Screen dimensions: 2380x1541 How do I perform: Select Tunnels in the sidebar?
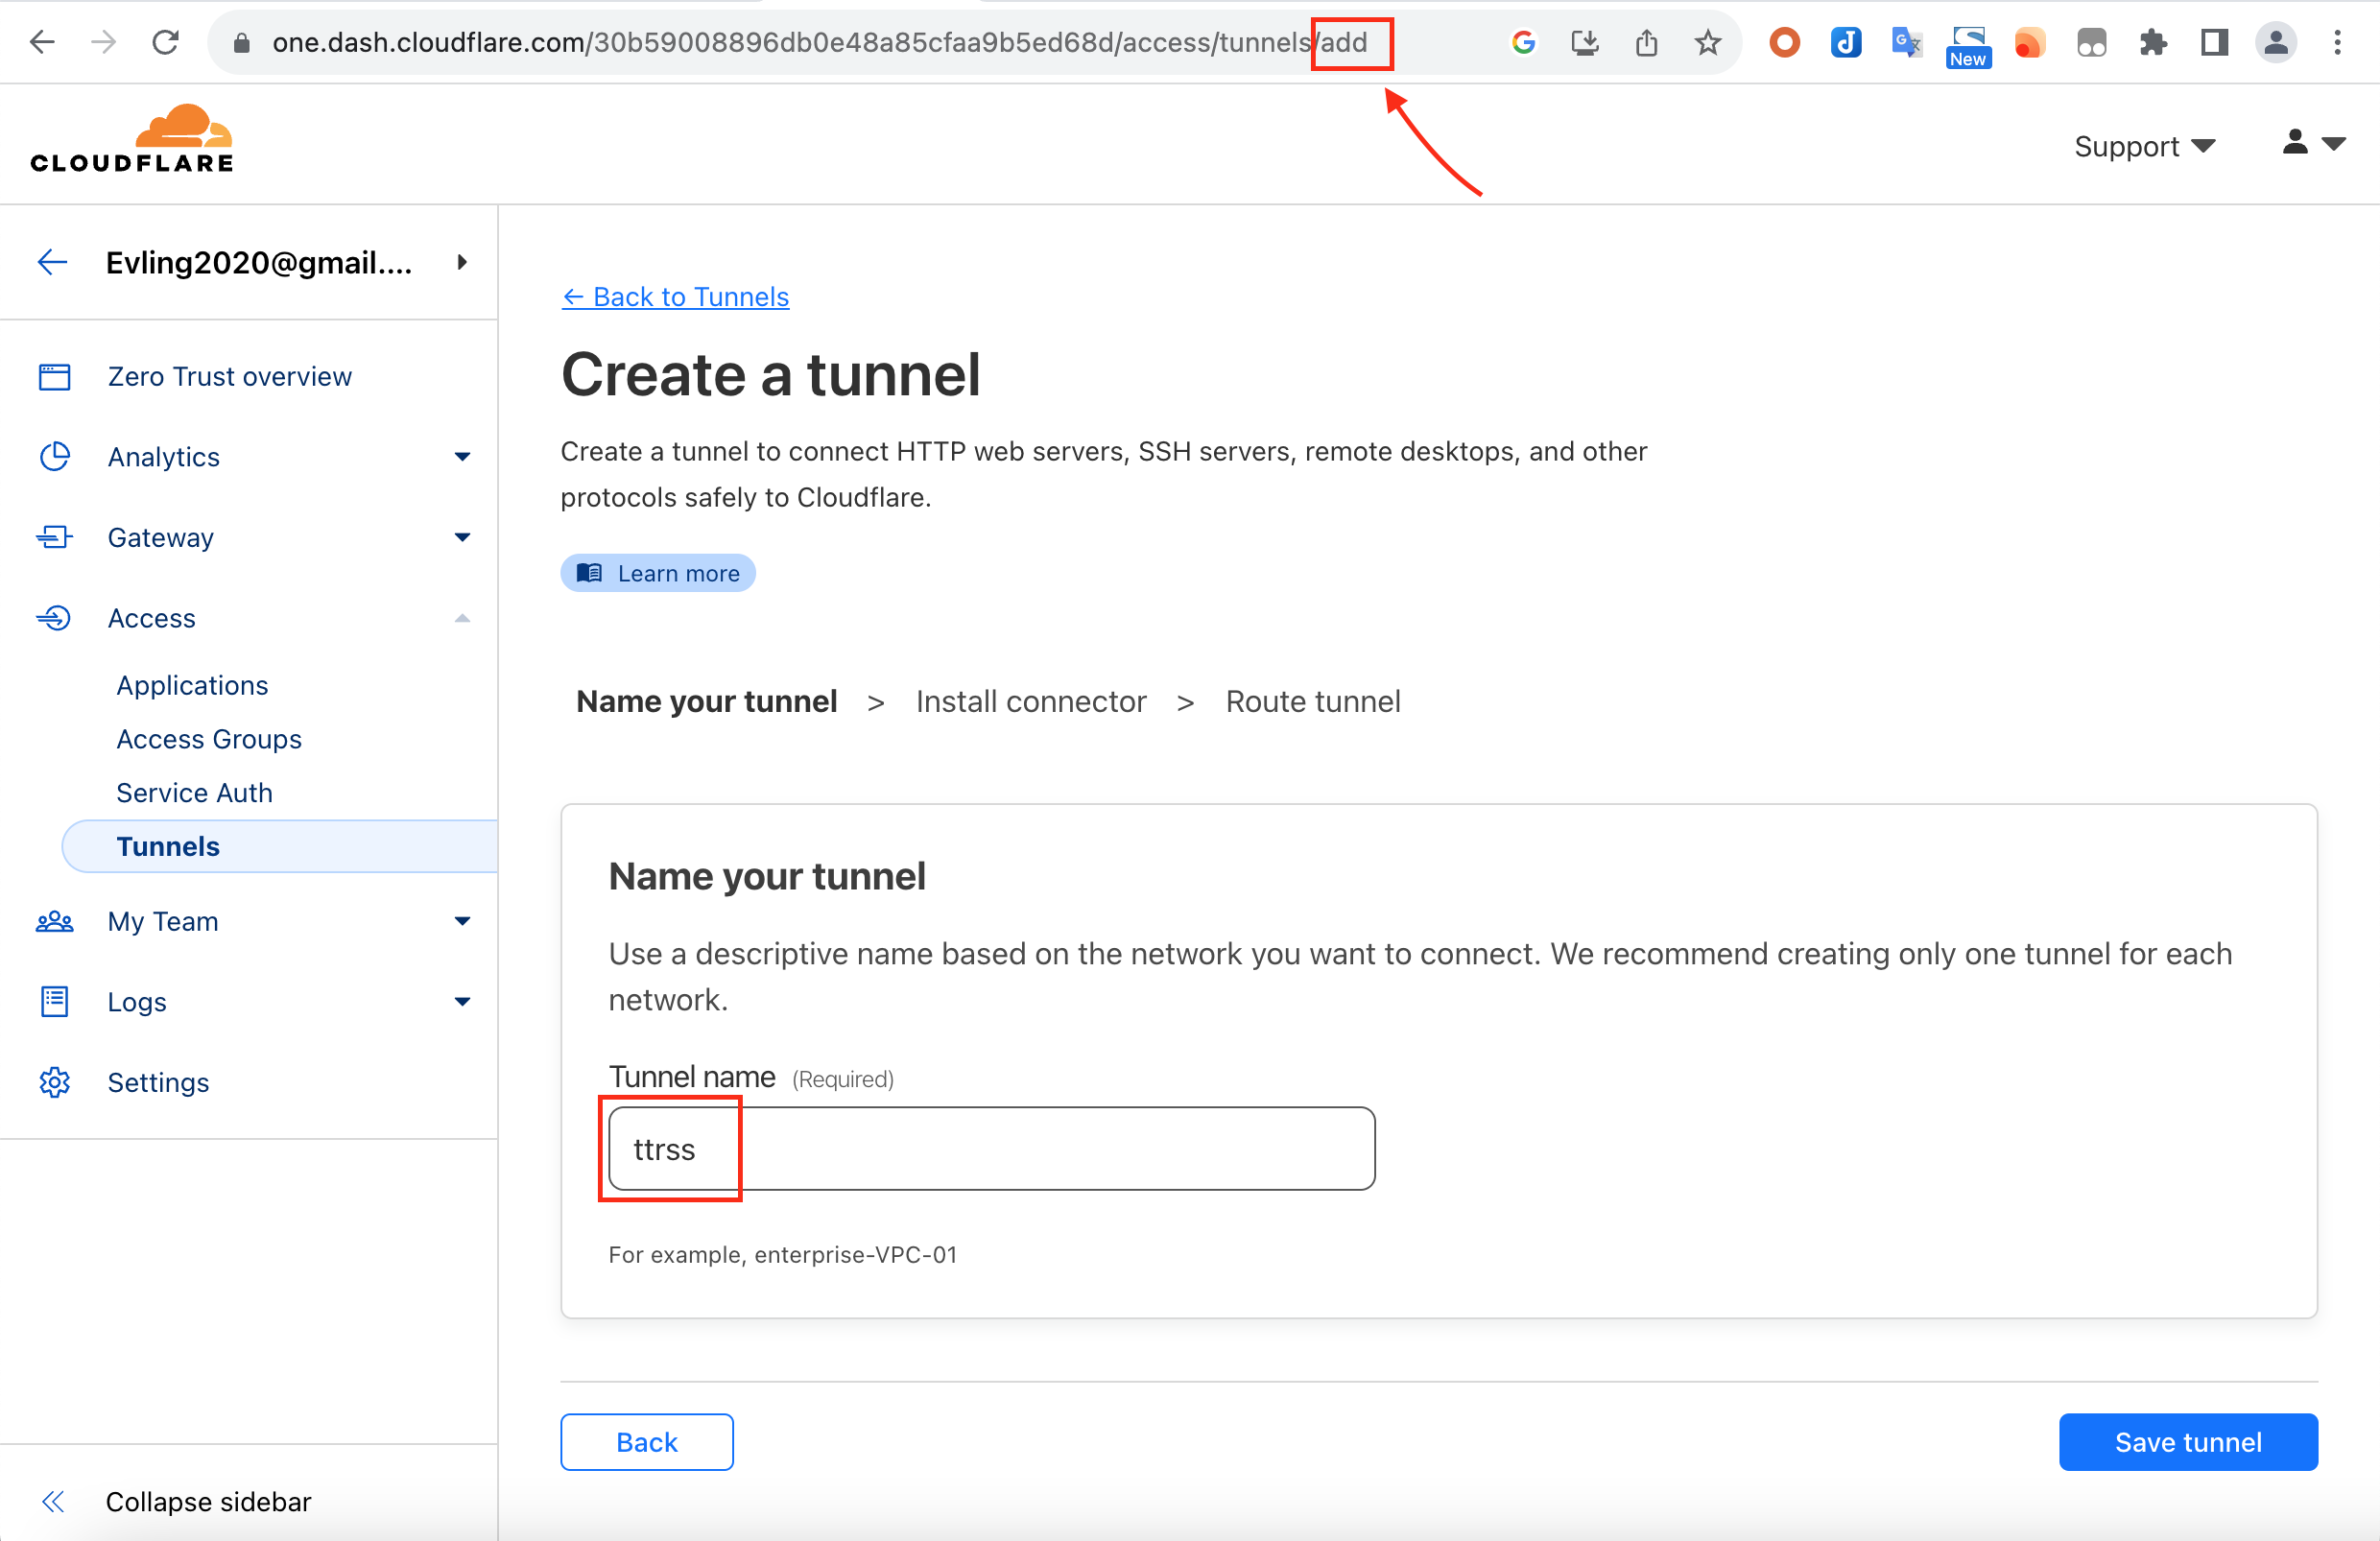(280, 846)
